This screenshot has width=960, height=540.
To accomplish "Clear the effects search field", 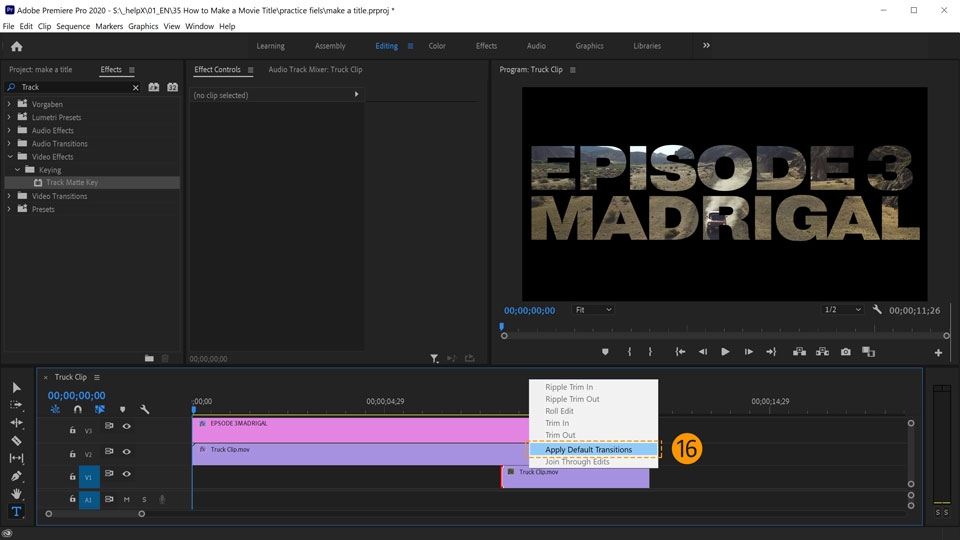I will point(136,88).
